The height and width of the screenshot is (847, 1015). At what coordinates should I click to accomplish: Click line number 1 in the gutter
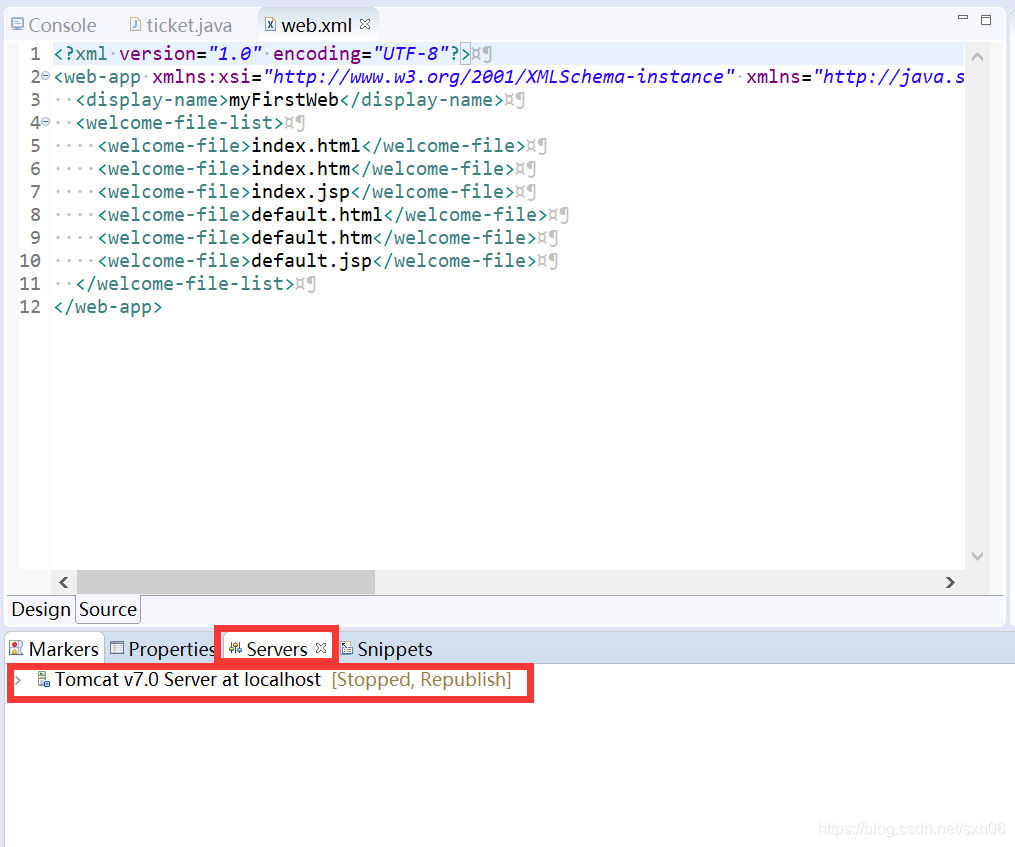(35, 53)
